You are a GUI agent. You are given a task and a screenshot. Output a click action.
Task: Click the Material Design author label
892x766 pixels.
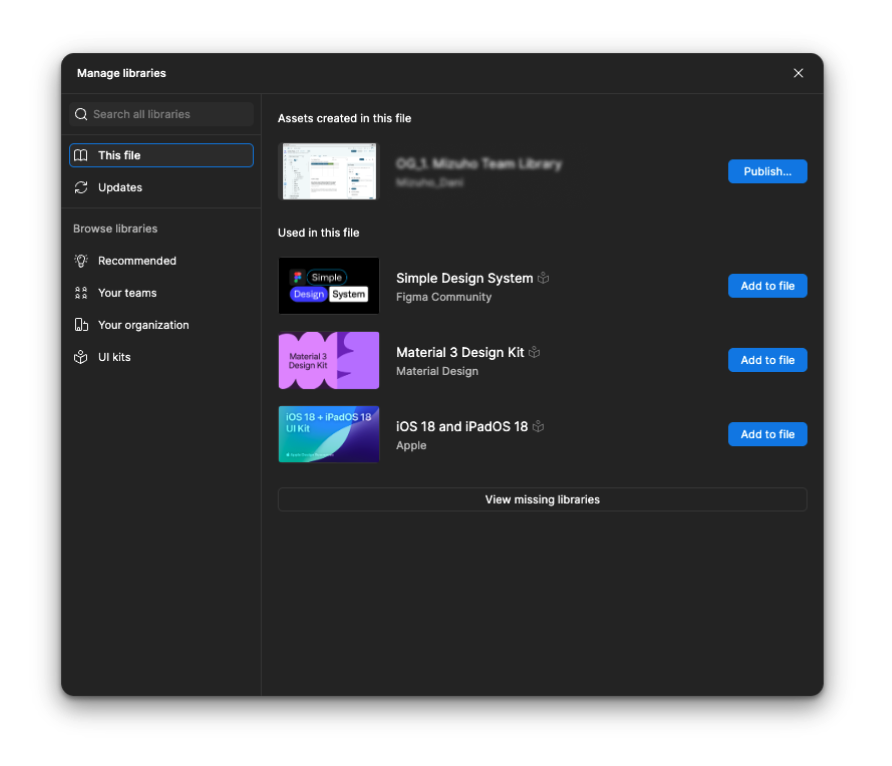(x=437, y=371)
